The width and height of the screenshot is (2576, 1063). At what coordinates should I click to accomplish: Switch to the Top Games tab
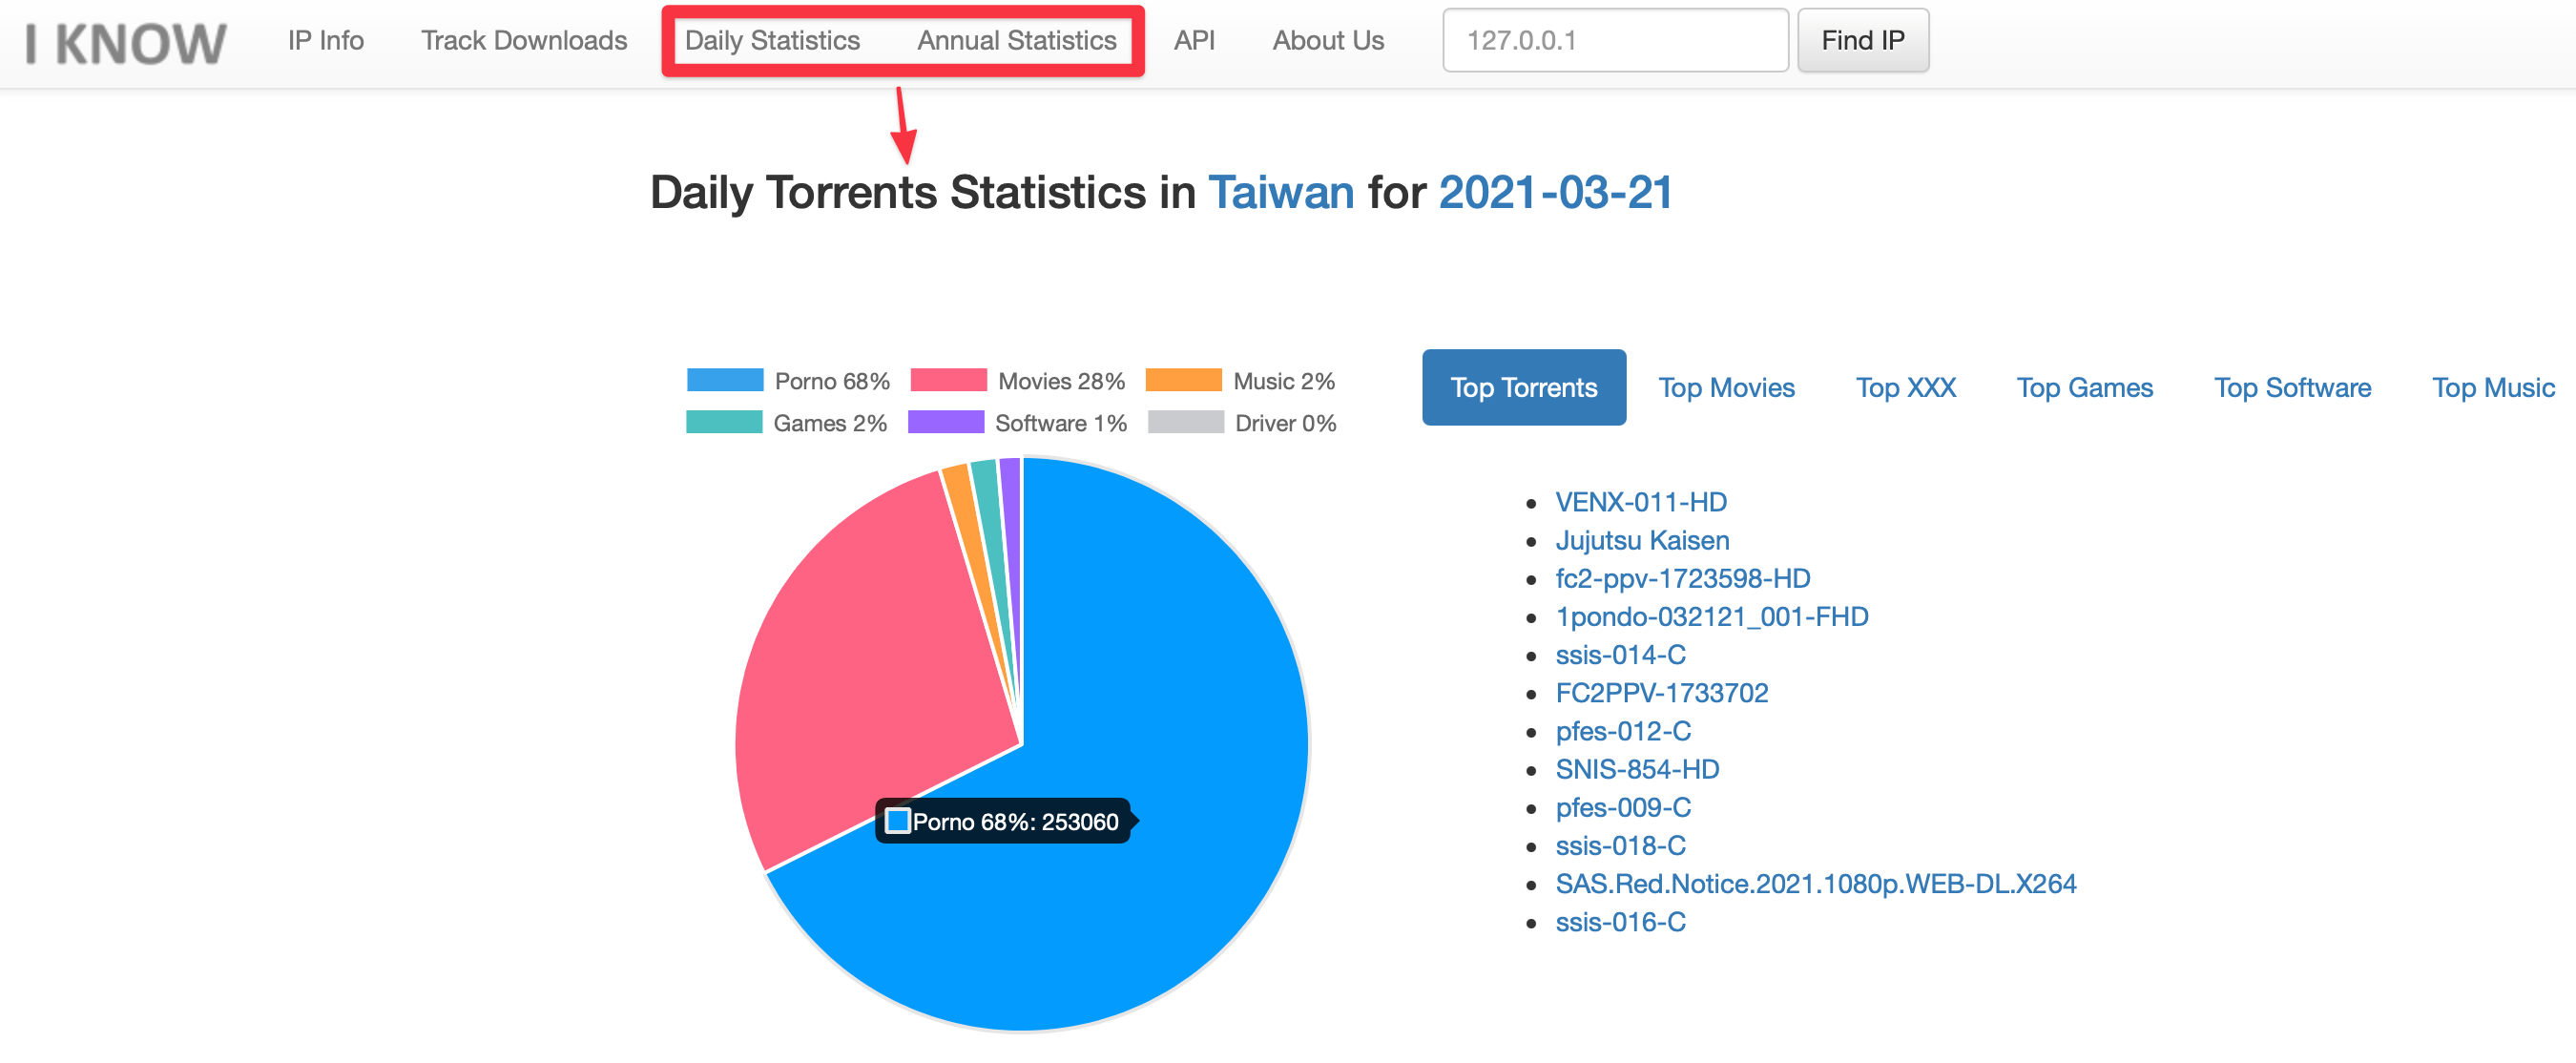click(x=2084, y=387)
